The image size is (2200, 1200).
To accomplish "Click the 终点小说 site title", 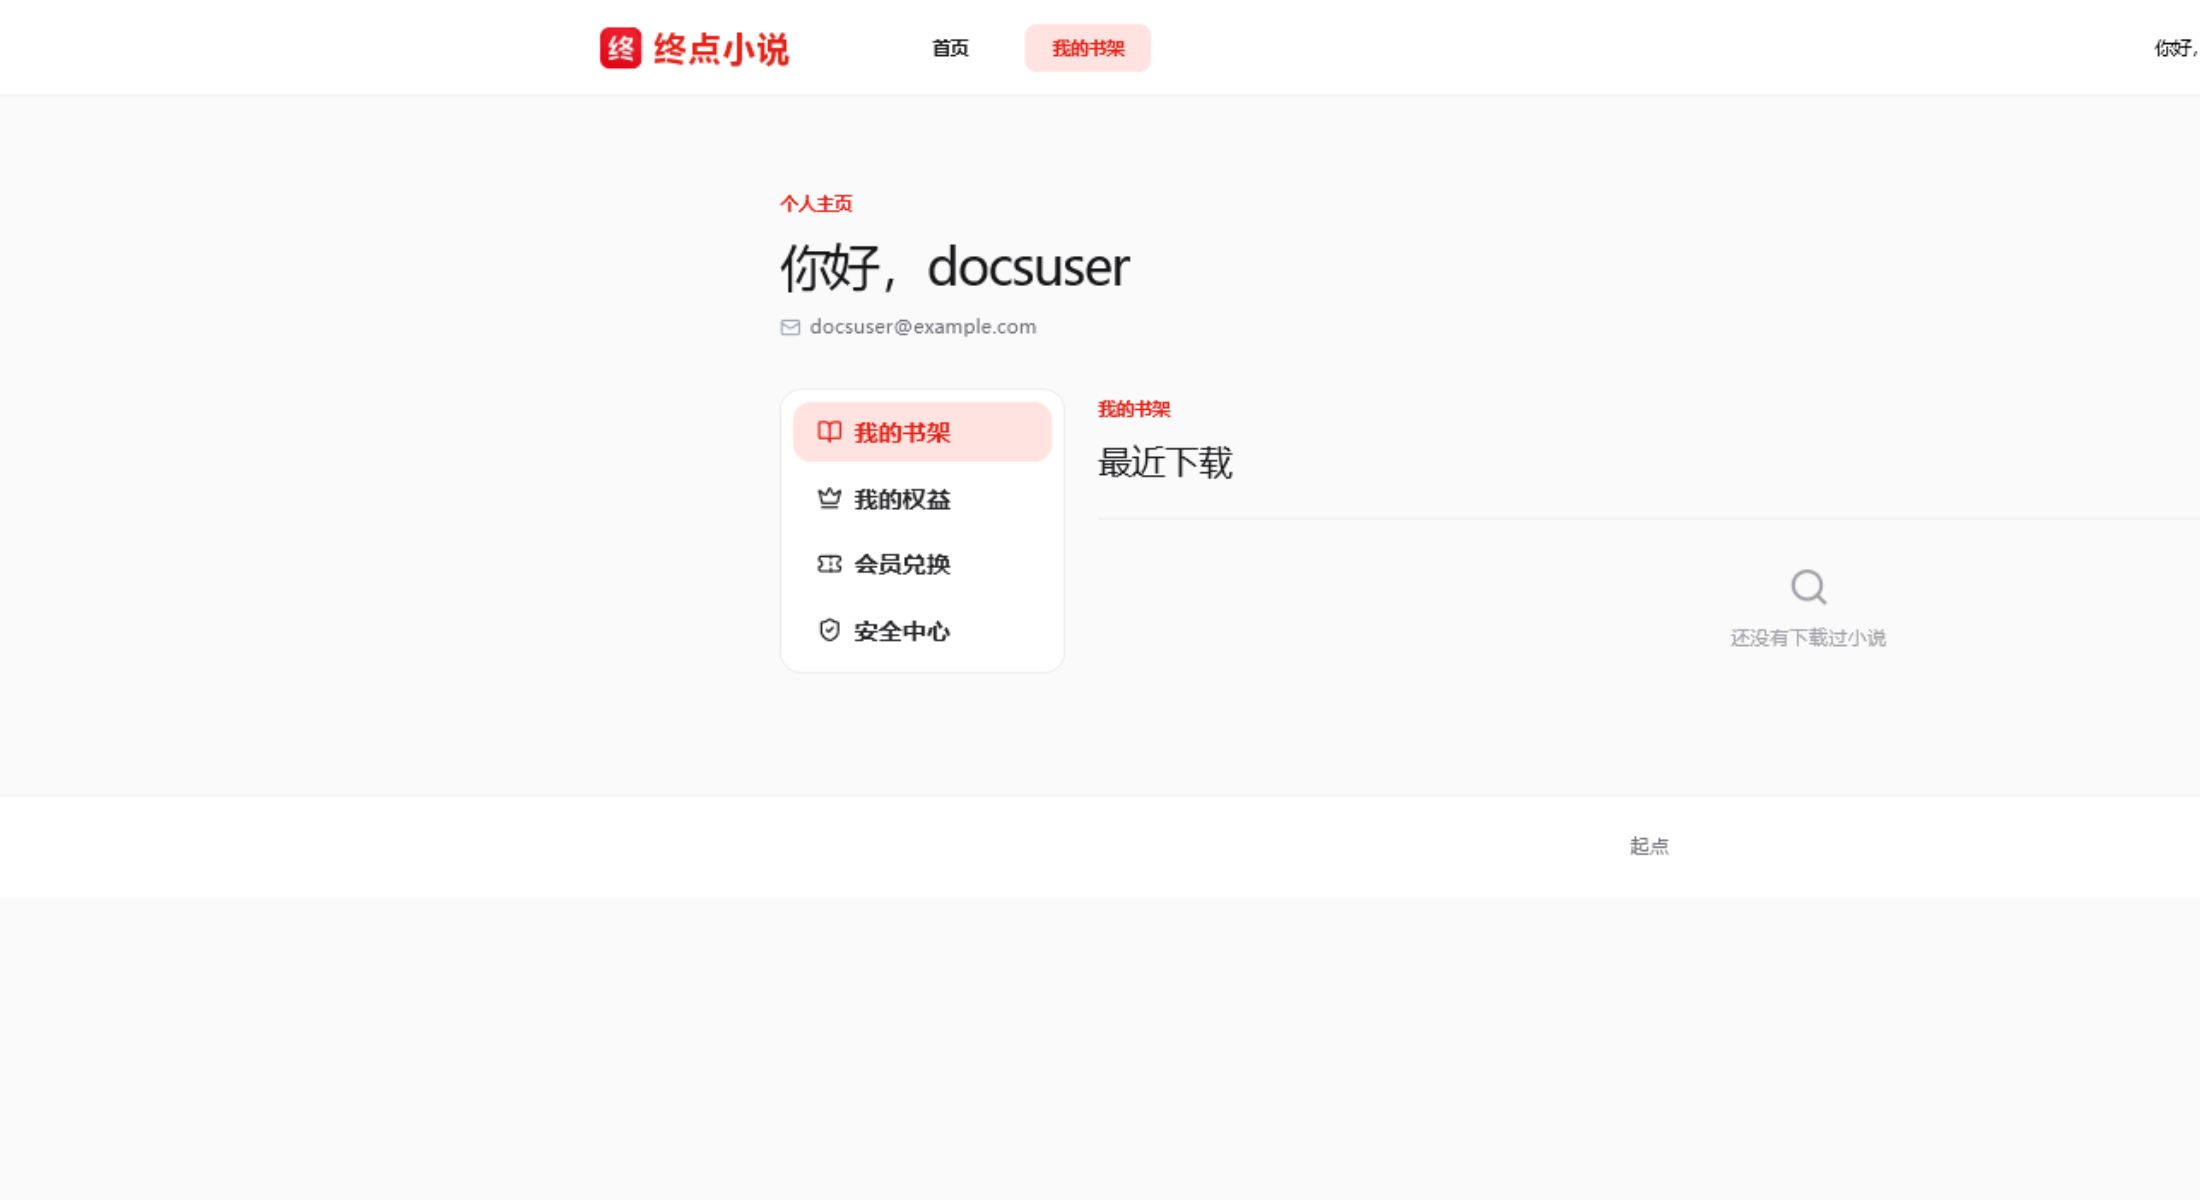I will tap(721, 48).
